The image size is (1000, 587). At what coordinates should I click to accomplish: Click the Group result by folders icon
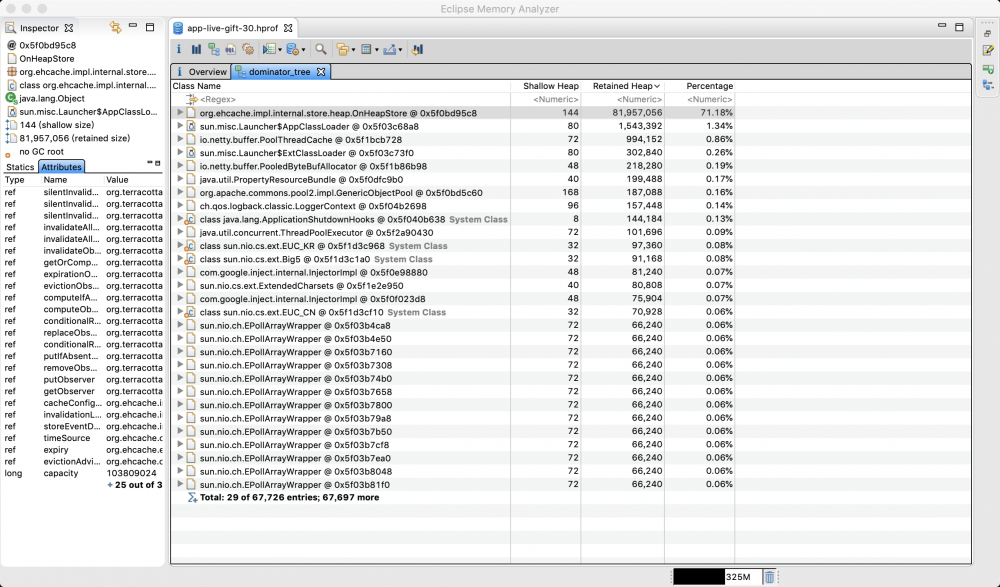click(343, 49)
